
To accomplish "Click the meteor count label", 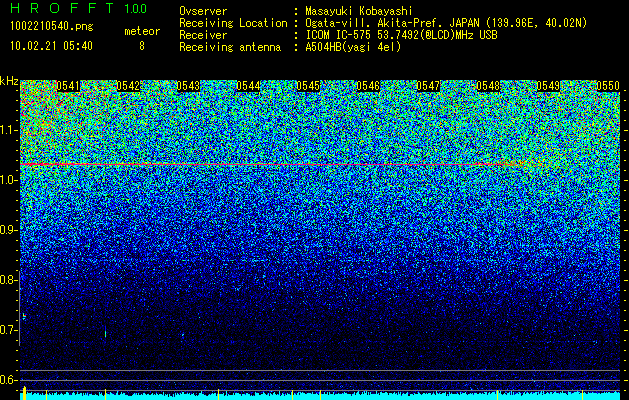I will pos(142,31).
